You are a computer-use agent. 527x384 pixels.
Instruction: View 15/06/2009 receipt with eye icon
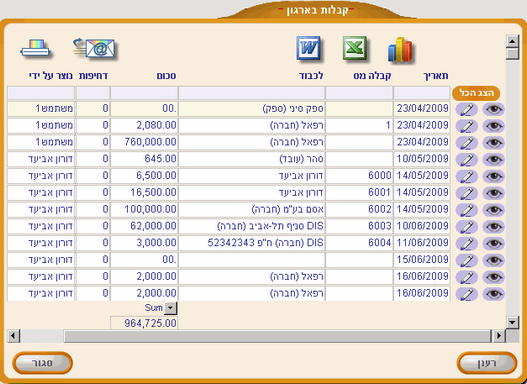493,260
